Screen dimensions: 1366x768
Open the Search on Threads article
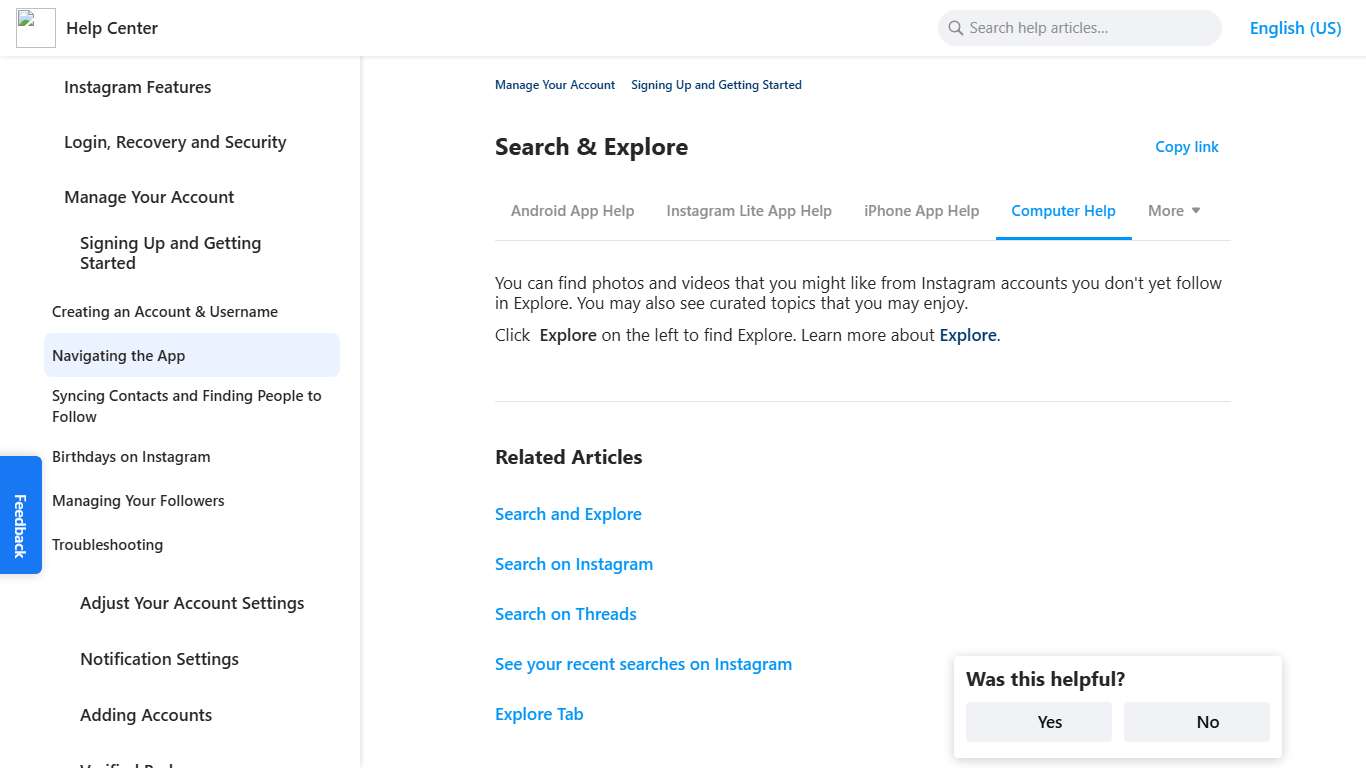point(565,614)
